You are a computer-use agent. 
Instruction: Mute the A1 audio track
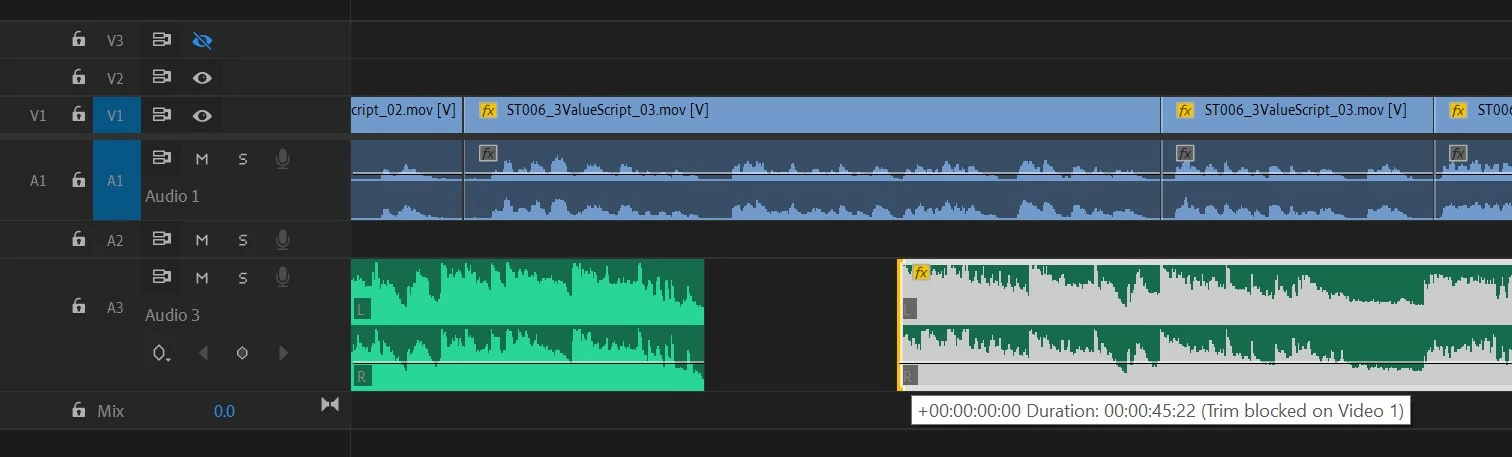click(202, 158)
